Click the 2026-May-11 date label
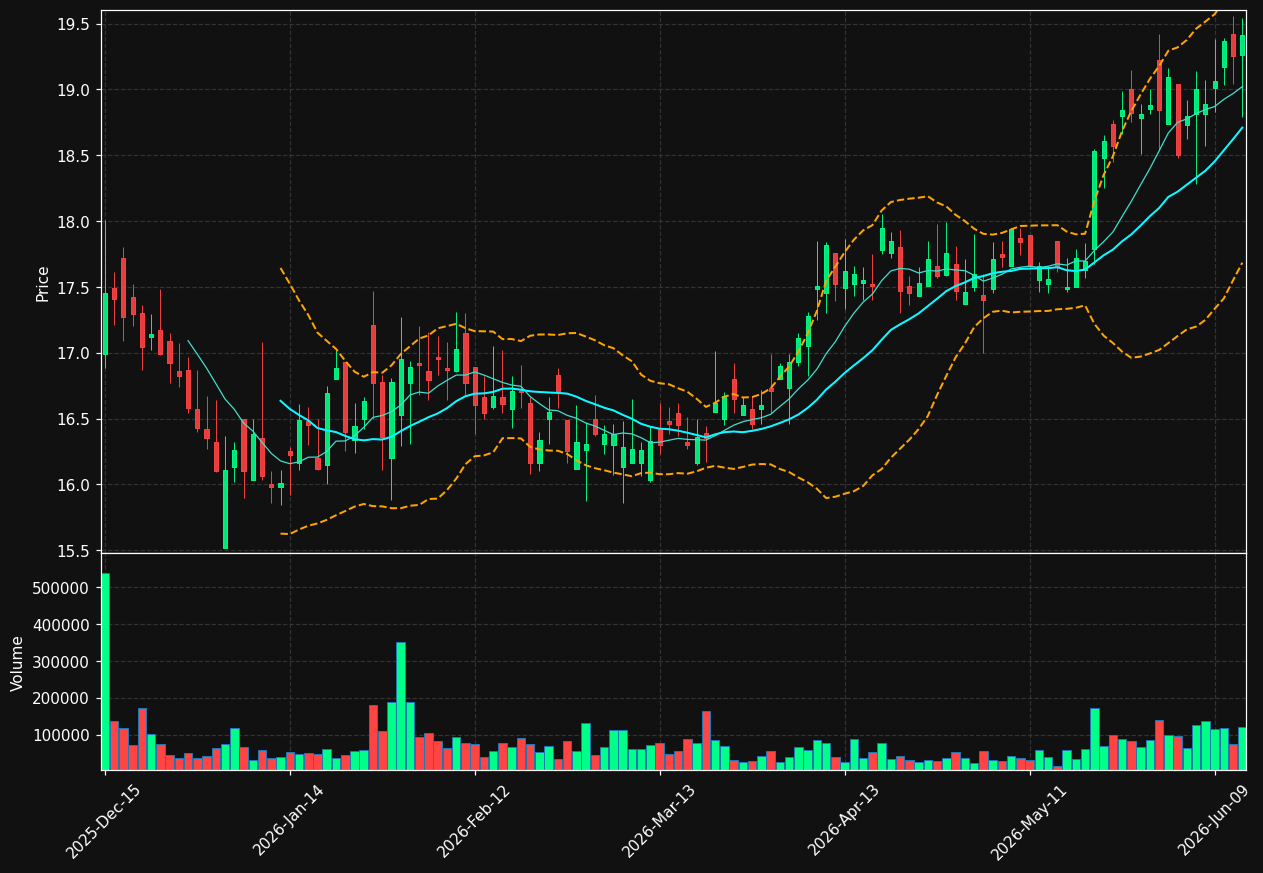Image resolution: width=1263 pixels, height=873 pixels. pyautogui.click(x=1028, y=821)
